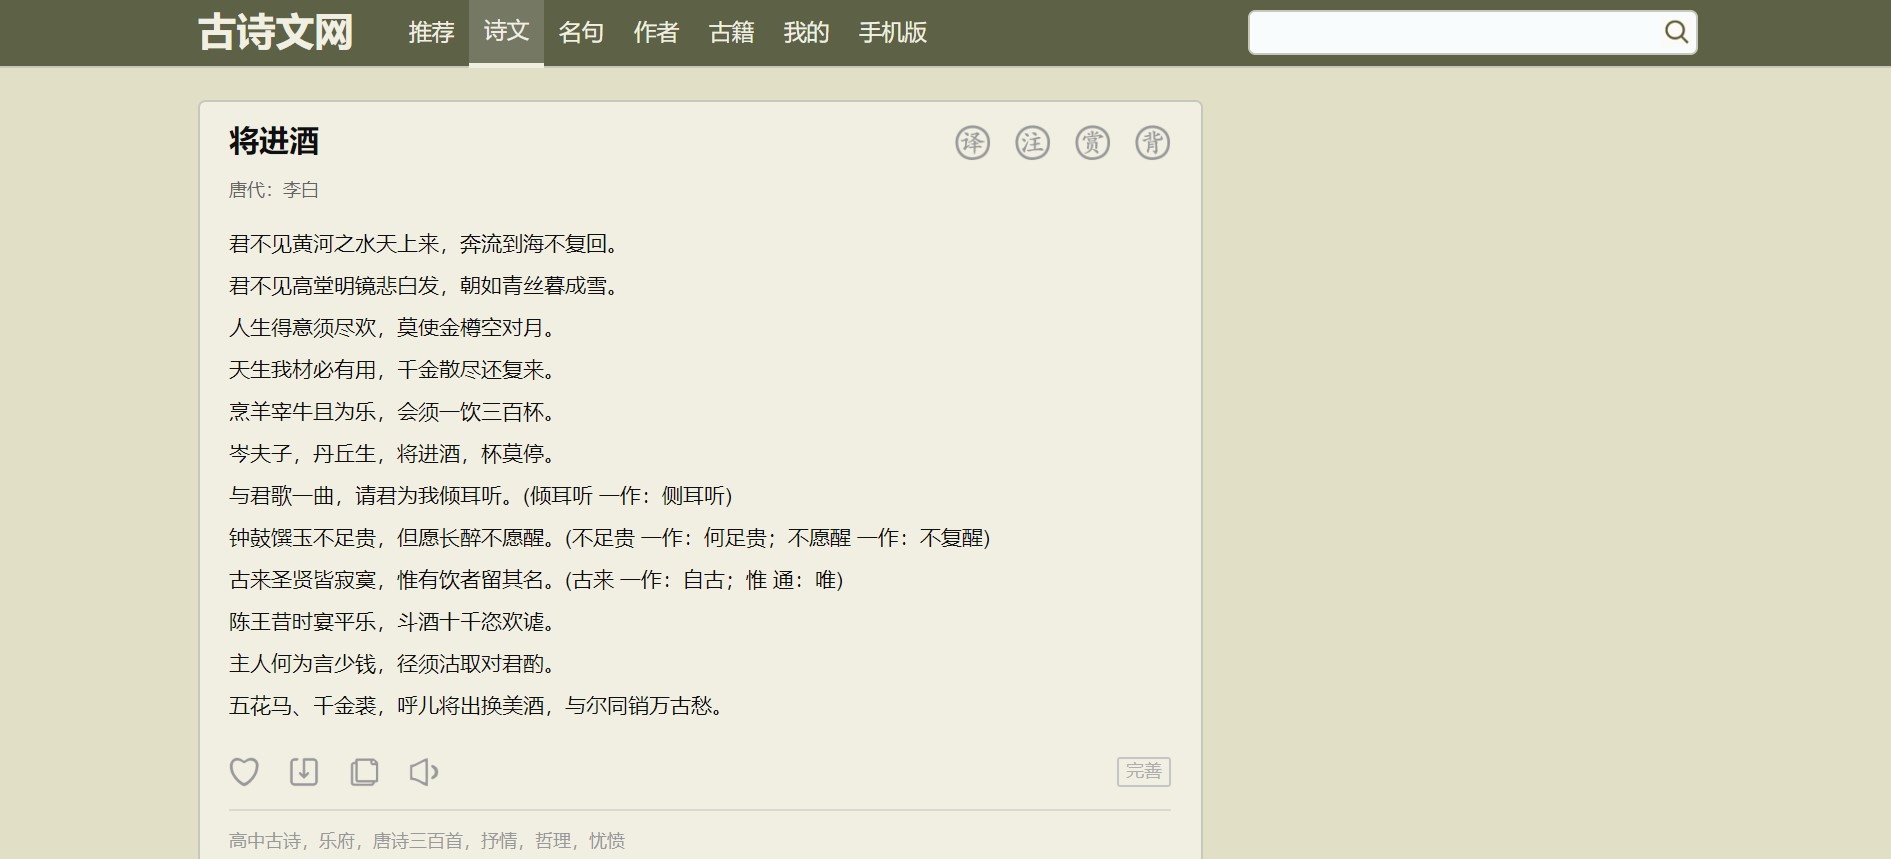Screen dimensions: 1891x859
Task: Open the 作者 navigation tab
Action: pyautogui.click(x=656, y=33)
